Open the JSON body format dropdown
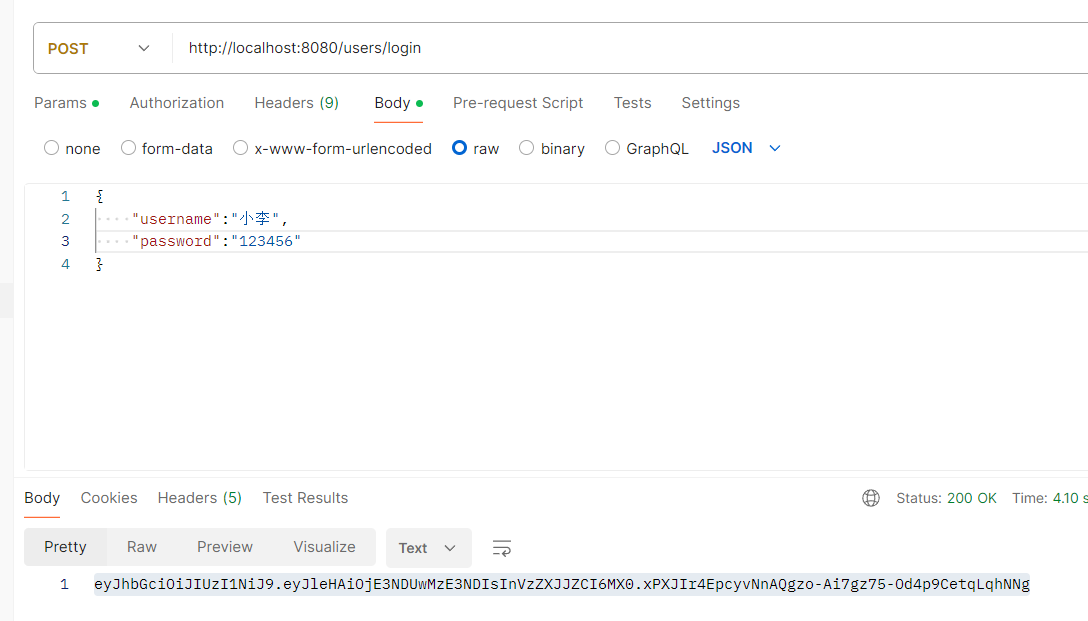 [x=745, y=147]
